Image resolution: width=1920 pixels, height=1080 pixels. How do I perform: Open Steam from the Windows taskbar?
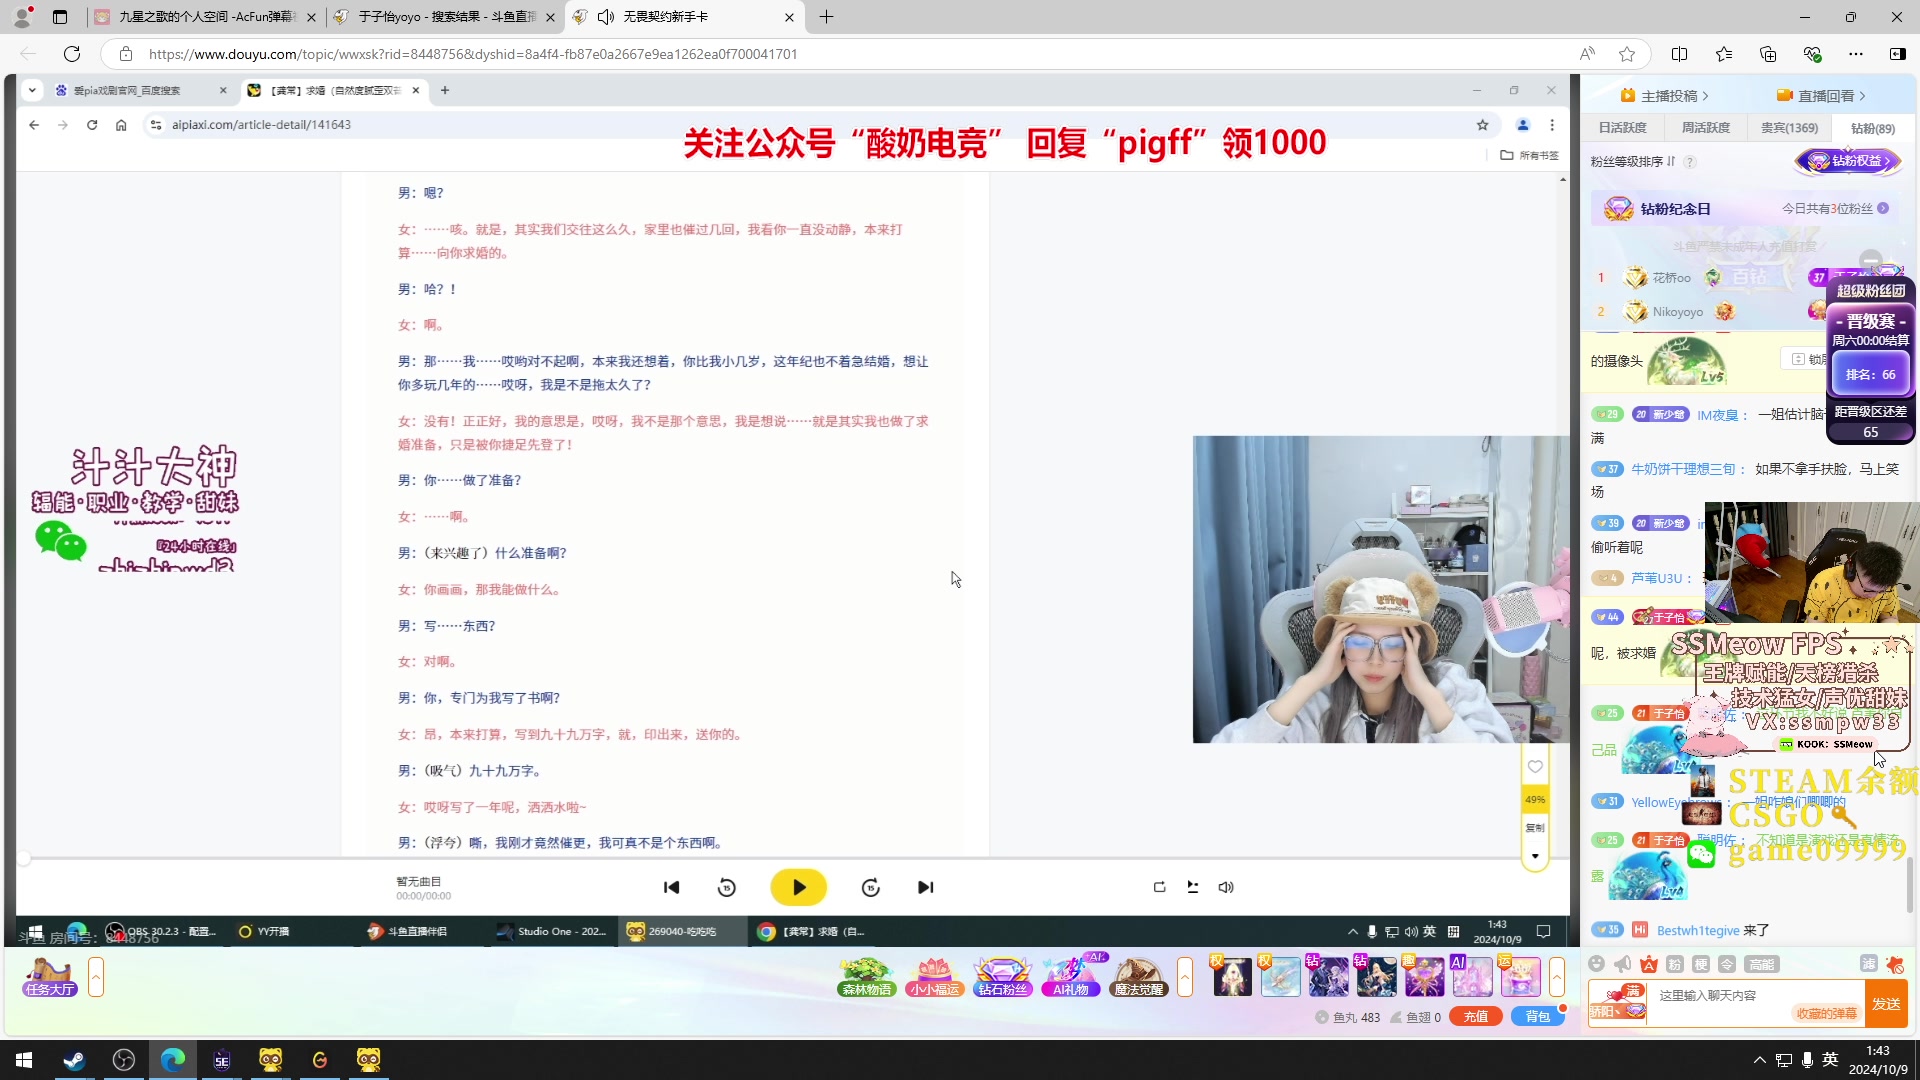coord(74,1060)
